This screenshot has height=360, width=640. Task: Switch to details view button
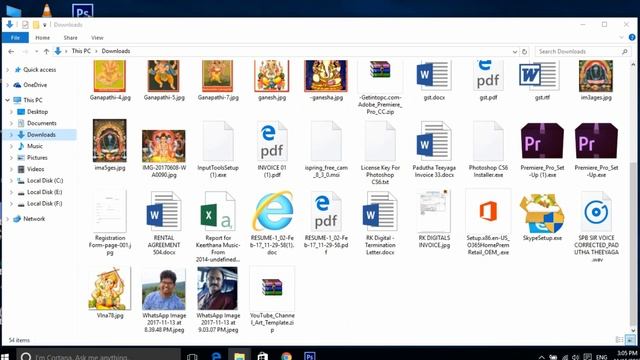[x=620, y=340]
